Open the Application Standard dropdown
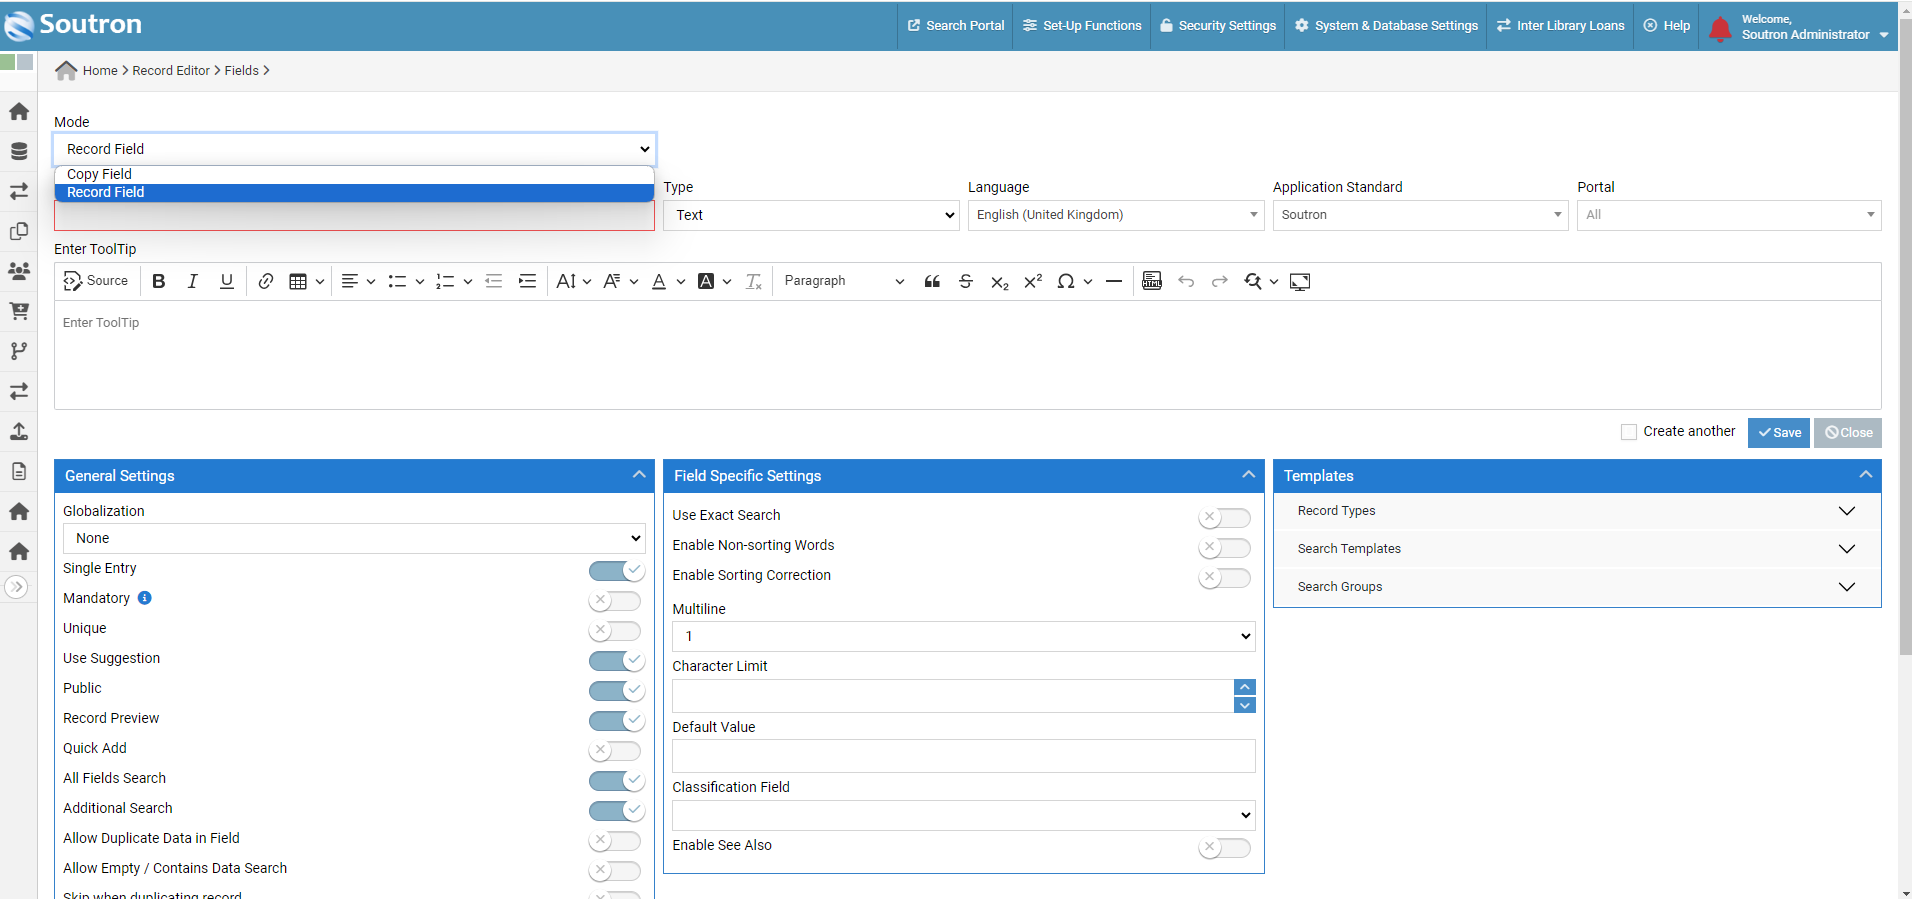 pos(1420,215)
